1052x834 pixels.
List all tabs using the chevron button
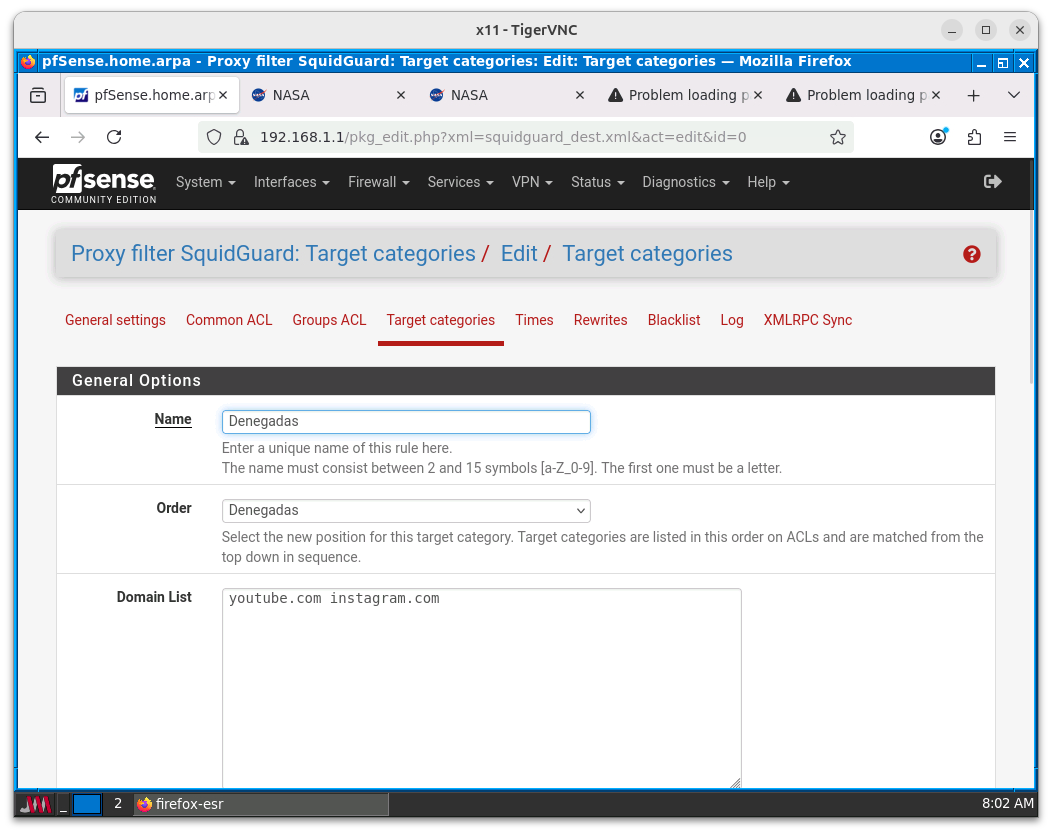pos(1013,95)
